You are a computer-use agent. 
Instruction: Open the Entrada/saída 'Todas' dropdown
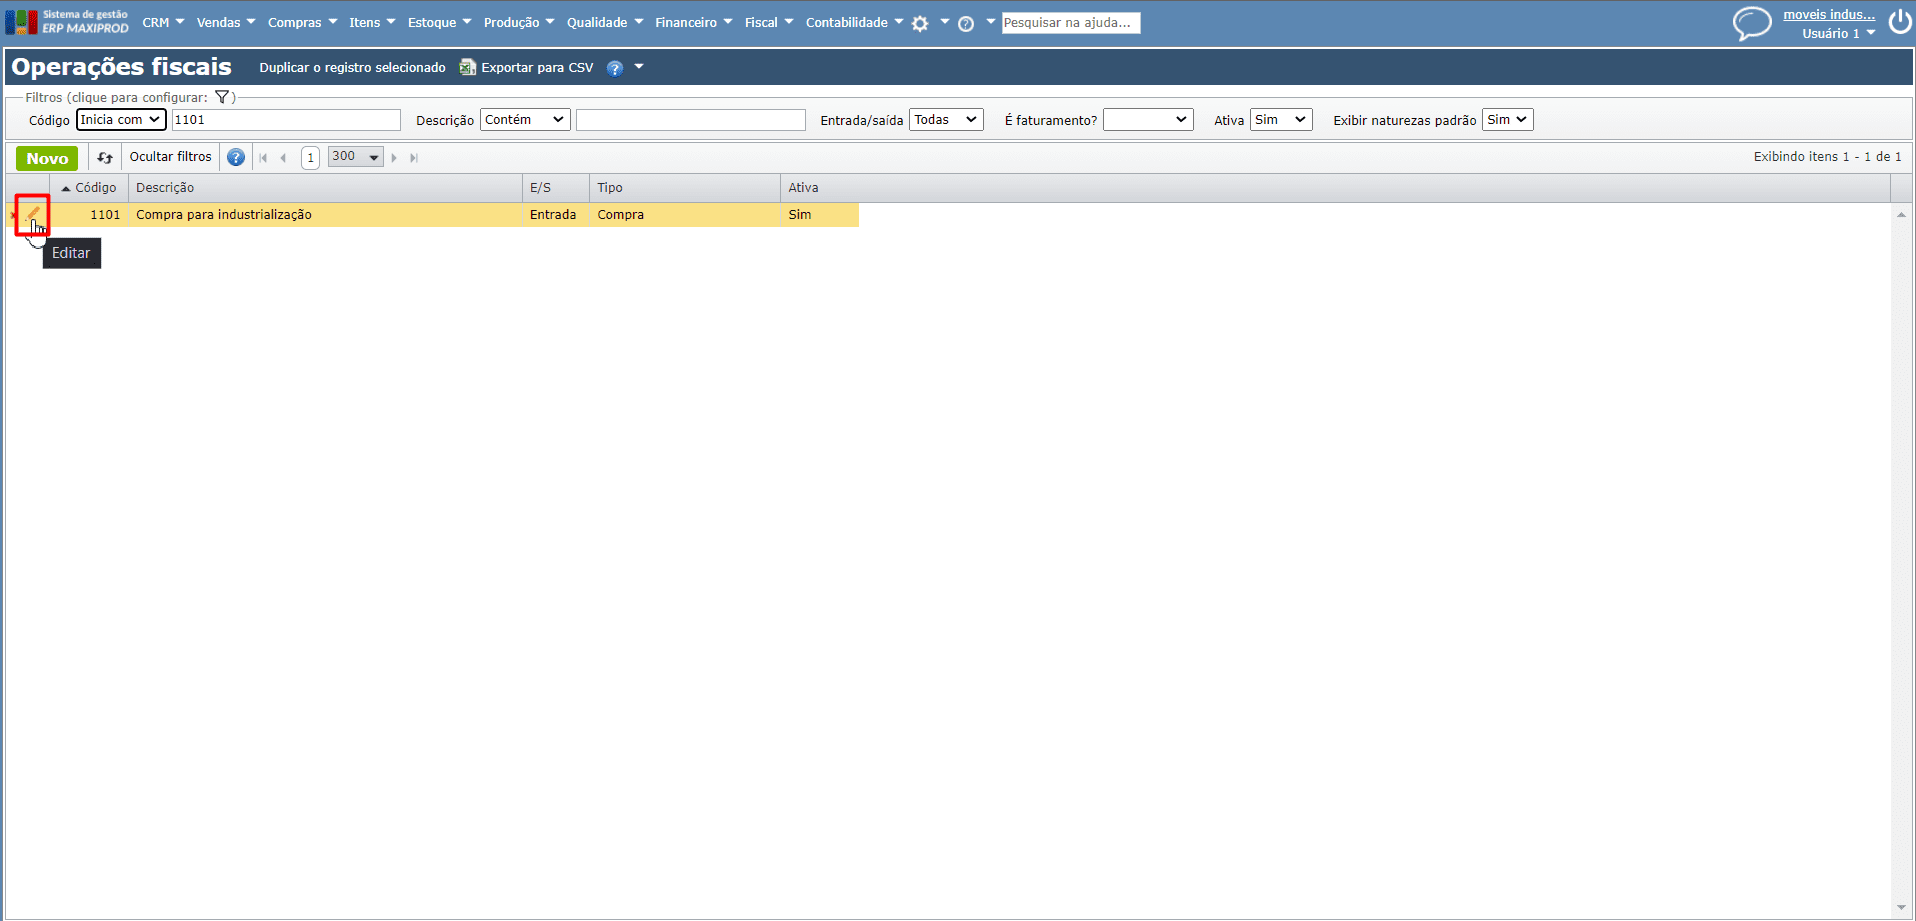pos(946,120)
